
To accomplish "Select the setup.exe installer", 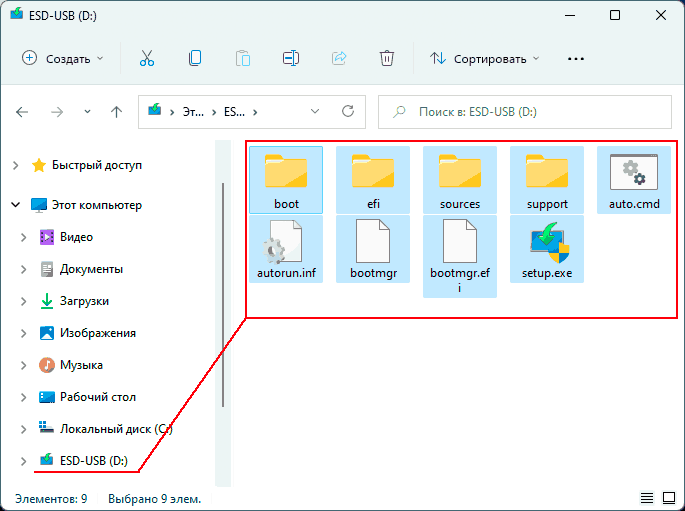I will pyautogui.click(x=547, y=249).
